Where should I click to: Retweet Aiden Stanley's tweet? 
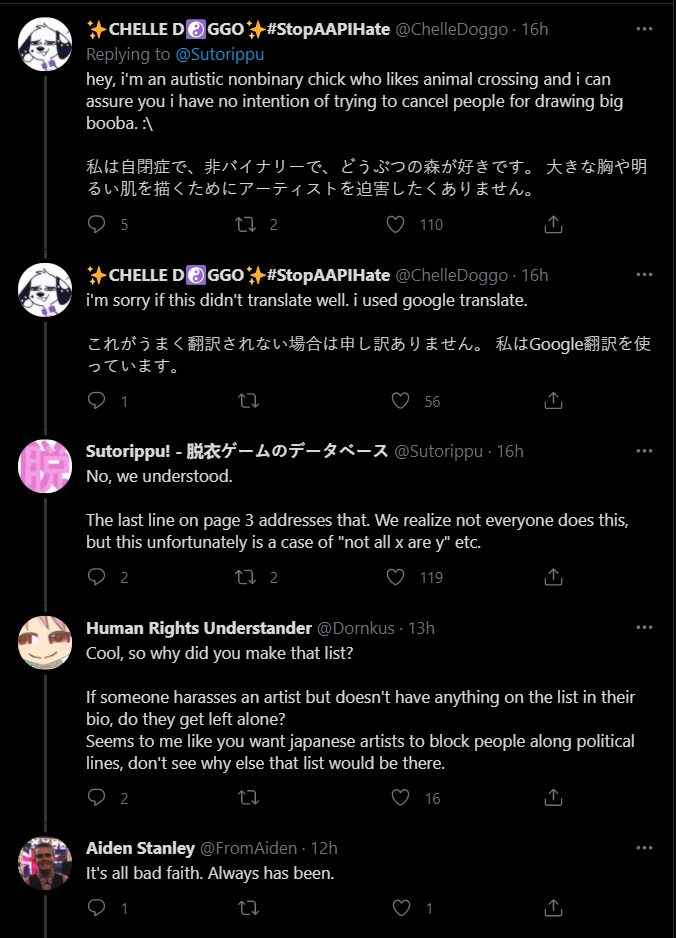click(x=248, y=908)
